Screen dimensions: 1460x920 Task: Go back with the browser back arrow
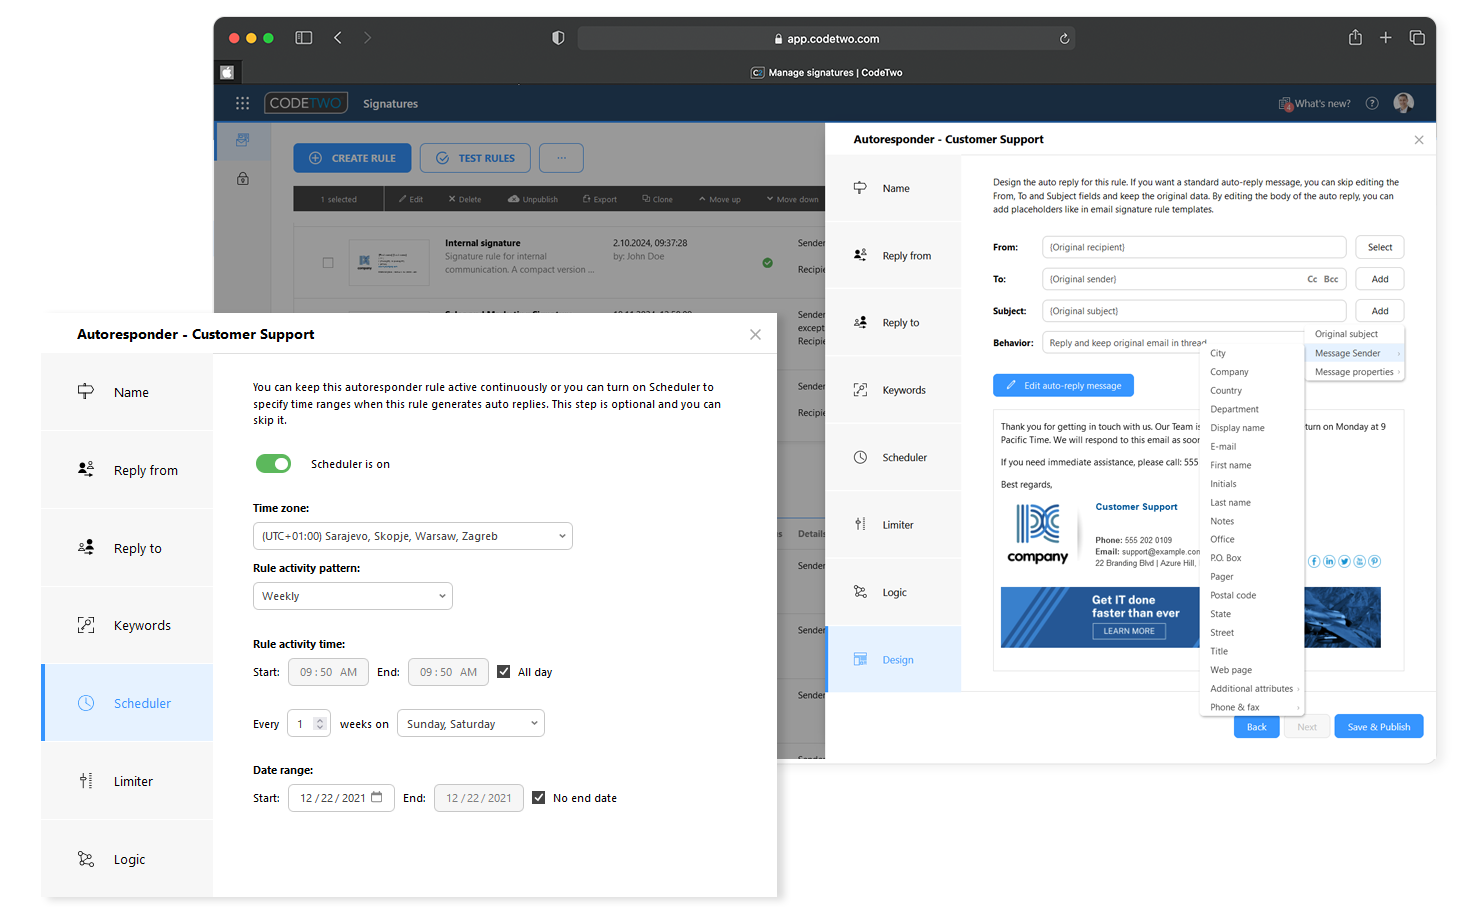point(338,38)
